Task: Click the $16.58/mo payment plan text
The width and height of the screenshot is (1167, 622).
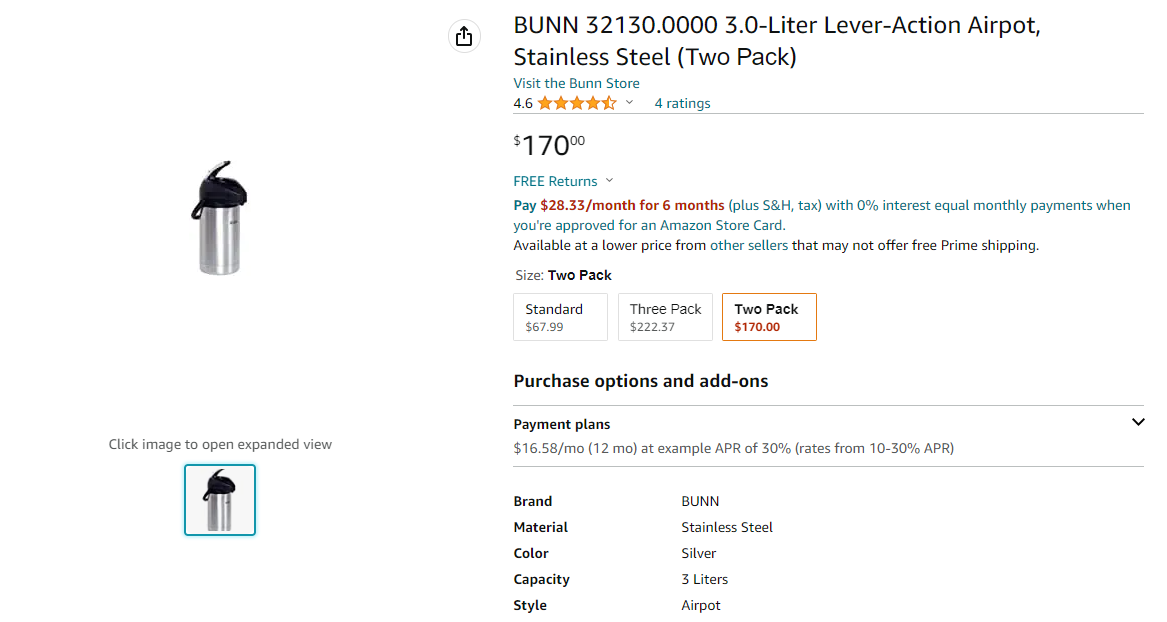Action: click(734, 449)
